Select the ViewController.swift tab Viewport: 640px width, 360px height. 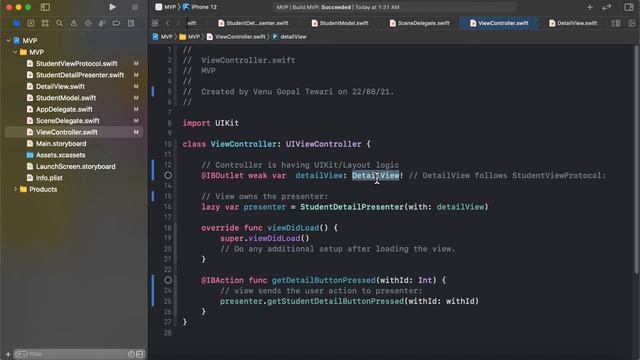point(499,23)
